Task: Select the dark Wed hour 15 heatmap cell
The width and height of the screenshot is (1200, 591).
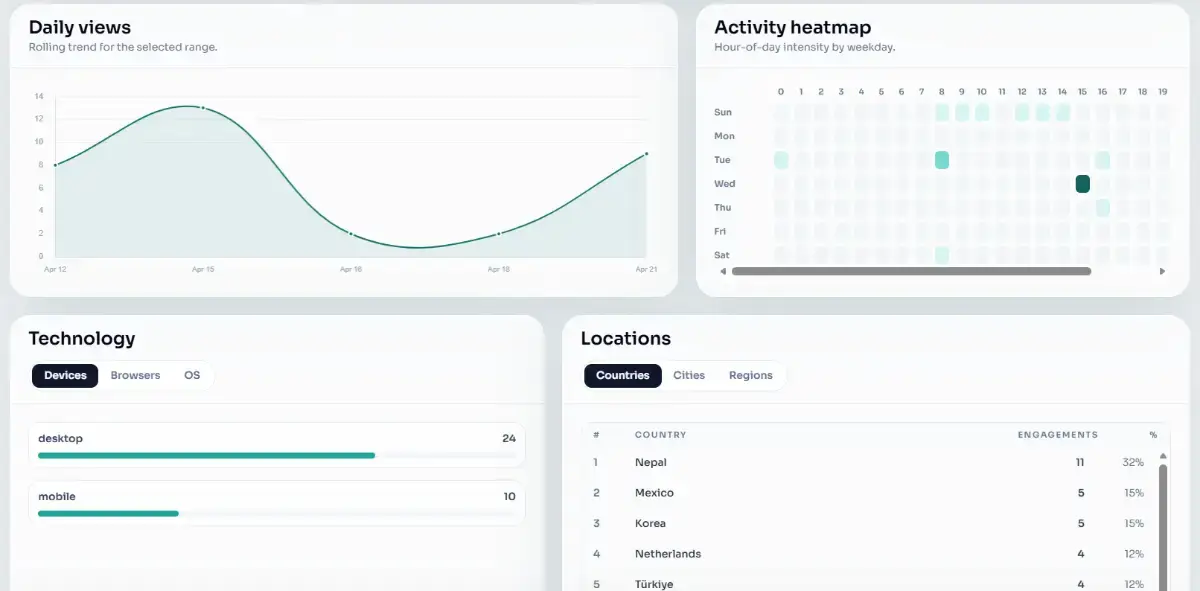Action: [1082, 184]
